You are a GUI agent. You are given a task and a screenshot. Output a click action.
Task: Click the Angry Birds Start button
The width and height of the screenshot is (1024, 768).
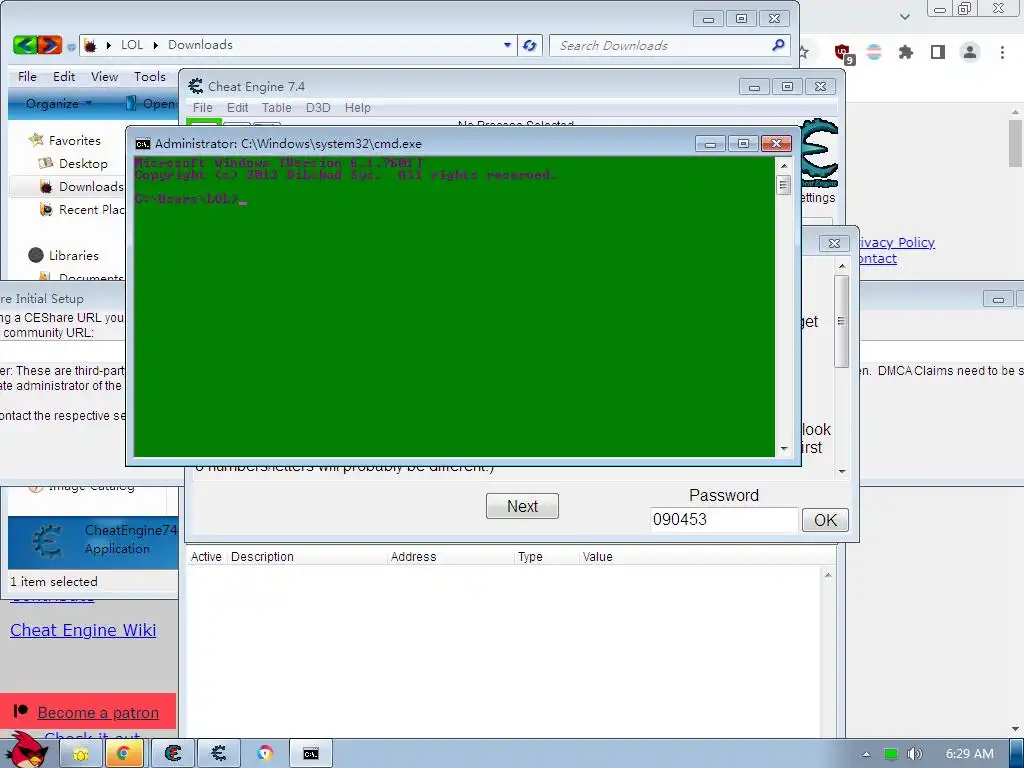coord(26,751)
